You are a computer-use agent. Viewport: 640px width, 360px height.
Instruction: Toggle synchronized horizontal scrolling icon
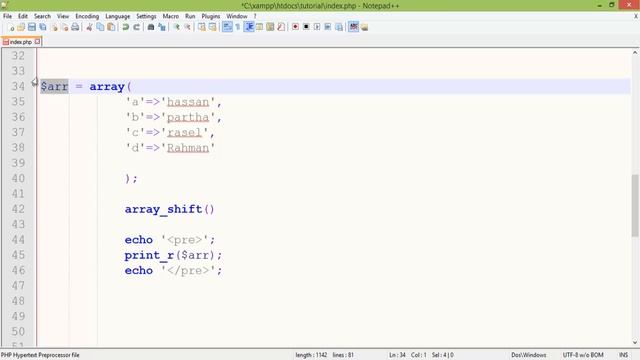212,27
